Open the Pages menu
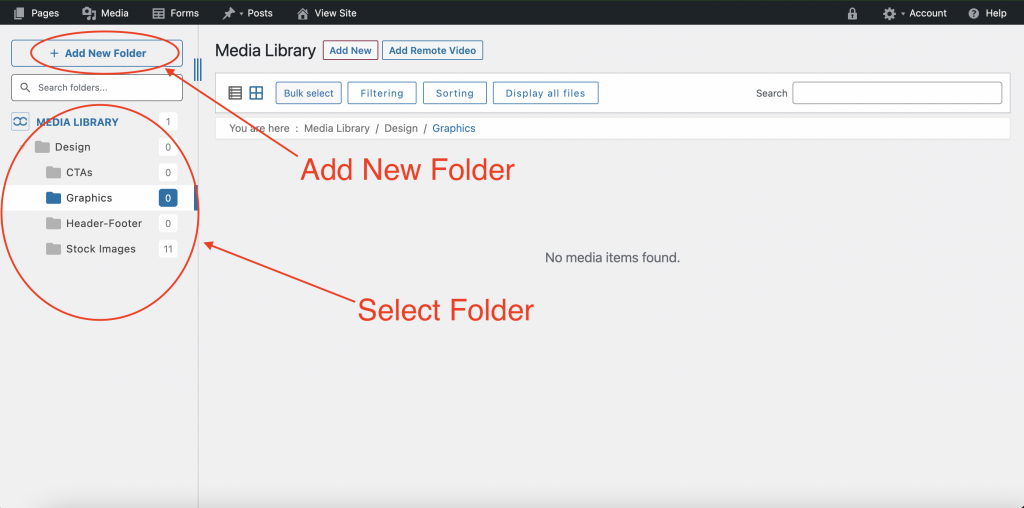The width and height of the screenshot is (1024, 508). click(x=36, y=13)
